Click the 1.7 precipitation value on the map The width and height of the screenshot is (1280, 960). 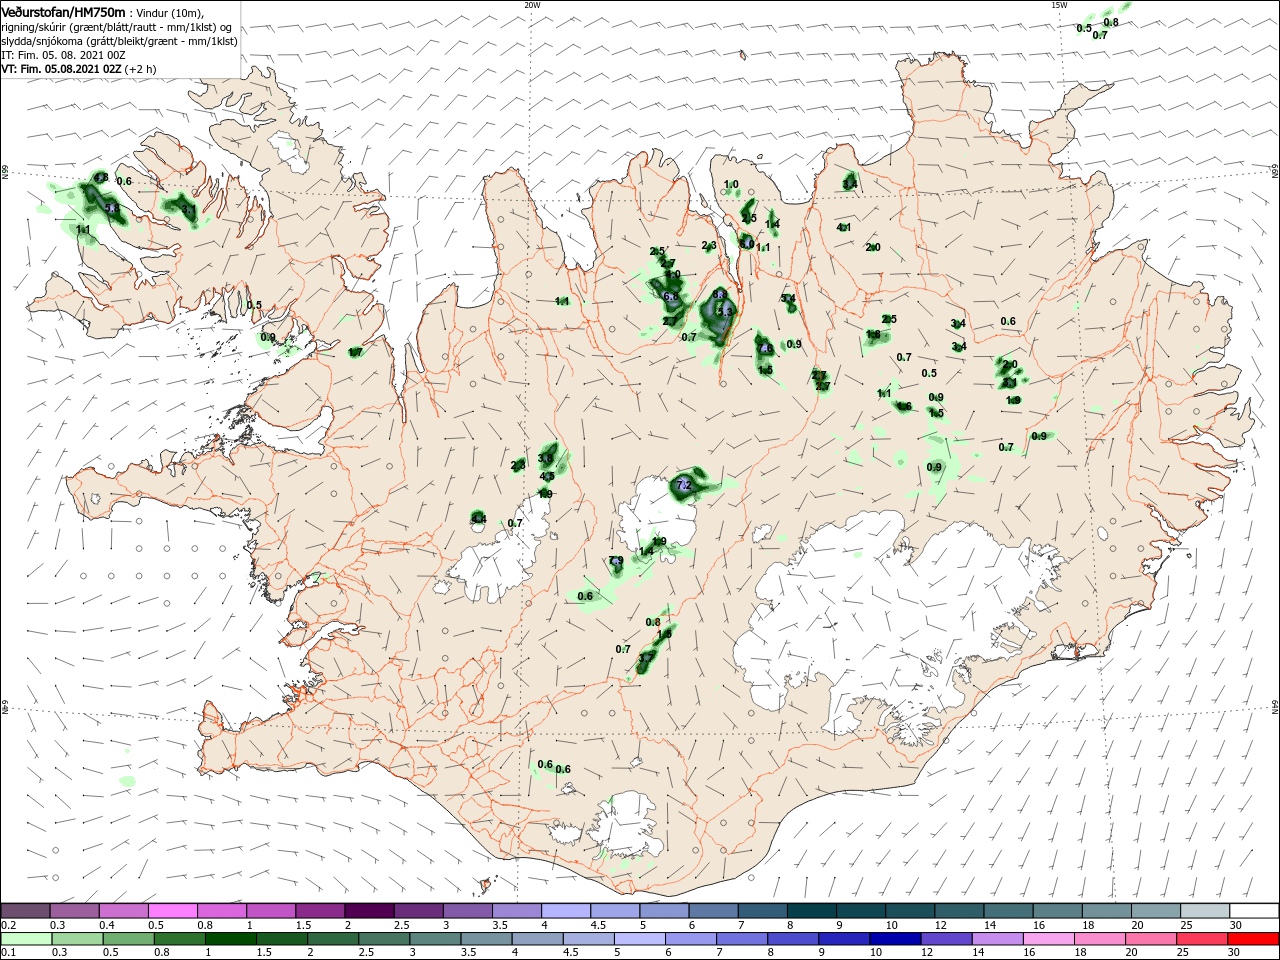[x=355, y=352]
